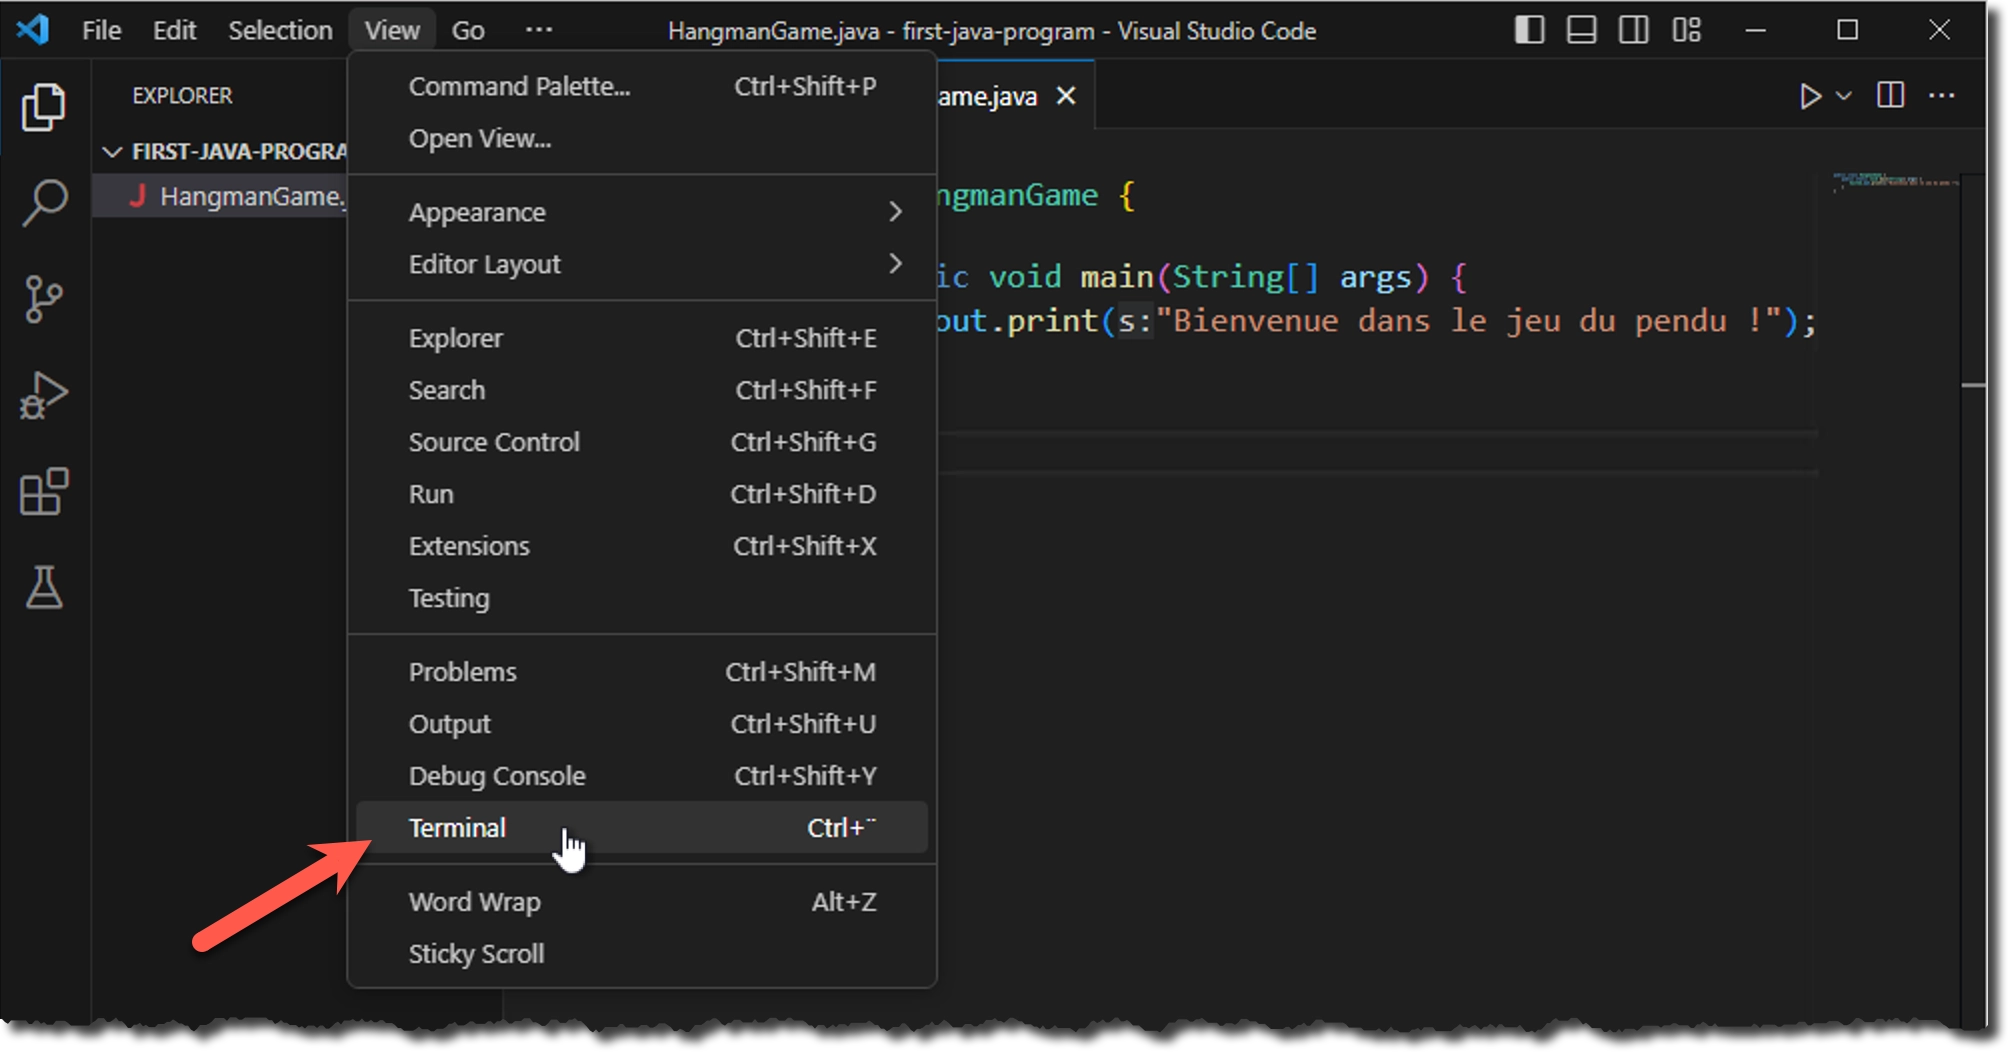Image resolution: width=2012 pixels, height=1058 pixels.
Task: Open the Explorer activity bar icon
Action: (x=44, y=106)
